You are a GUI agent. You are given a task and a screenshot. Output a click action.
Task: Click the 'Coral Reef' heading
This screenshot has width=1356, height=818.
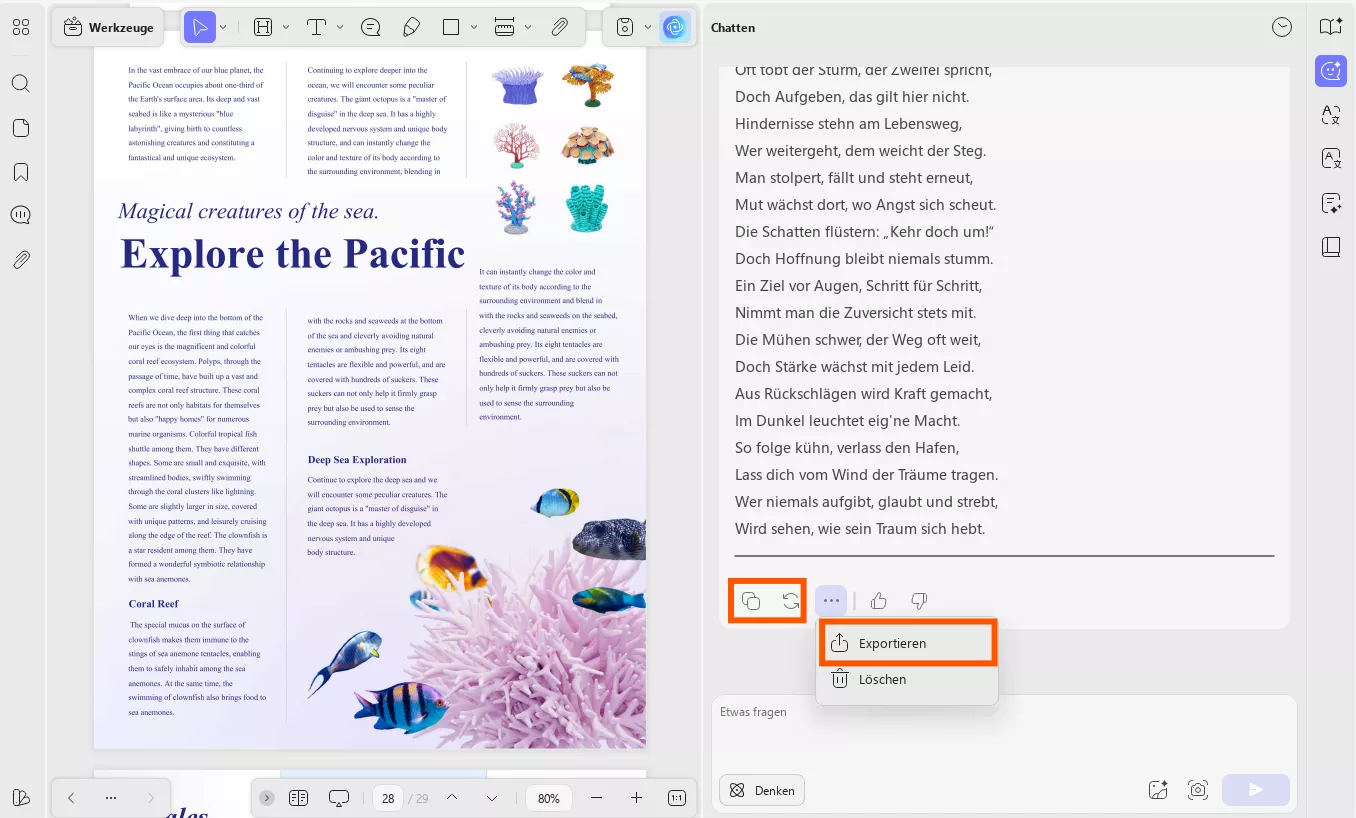pyautogui.click(x=154, y=604)
